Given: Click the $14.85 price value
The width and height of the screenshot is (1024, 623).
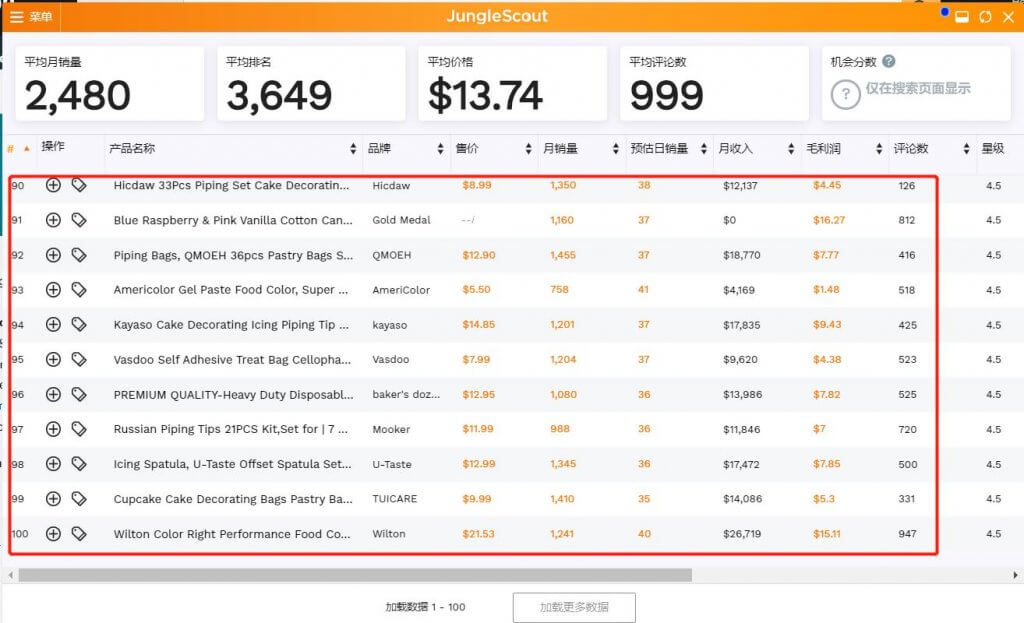Looking at the screenshot, I should [x=478, y=325].
